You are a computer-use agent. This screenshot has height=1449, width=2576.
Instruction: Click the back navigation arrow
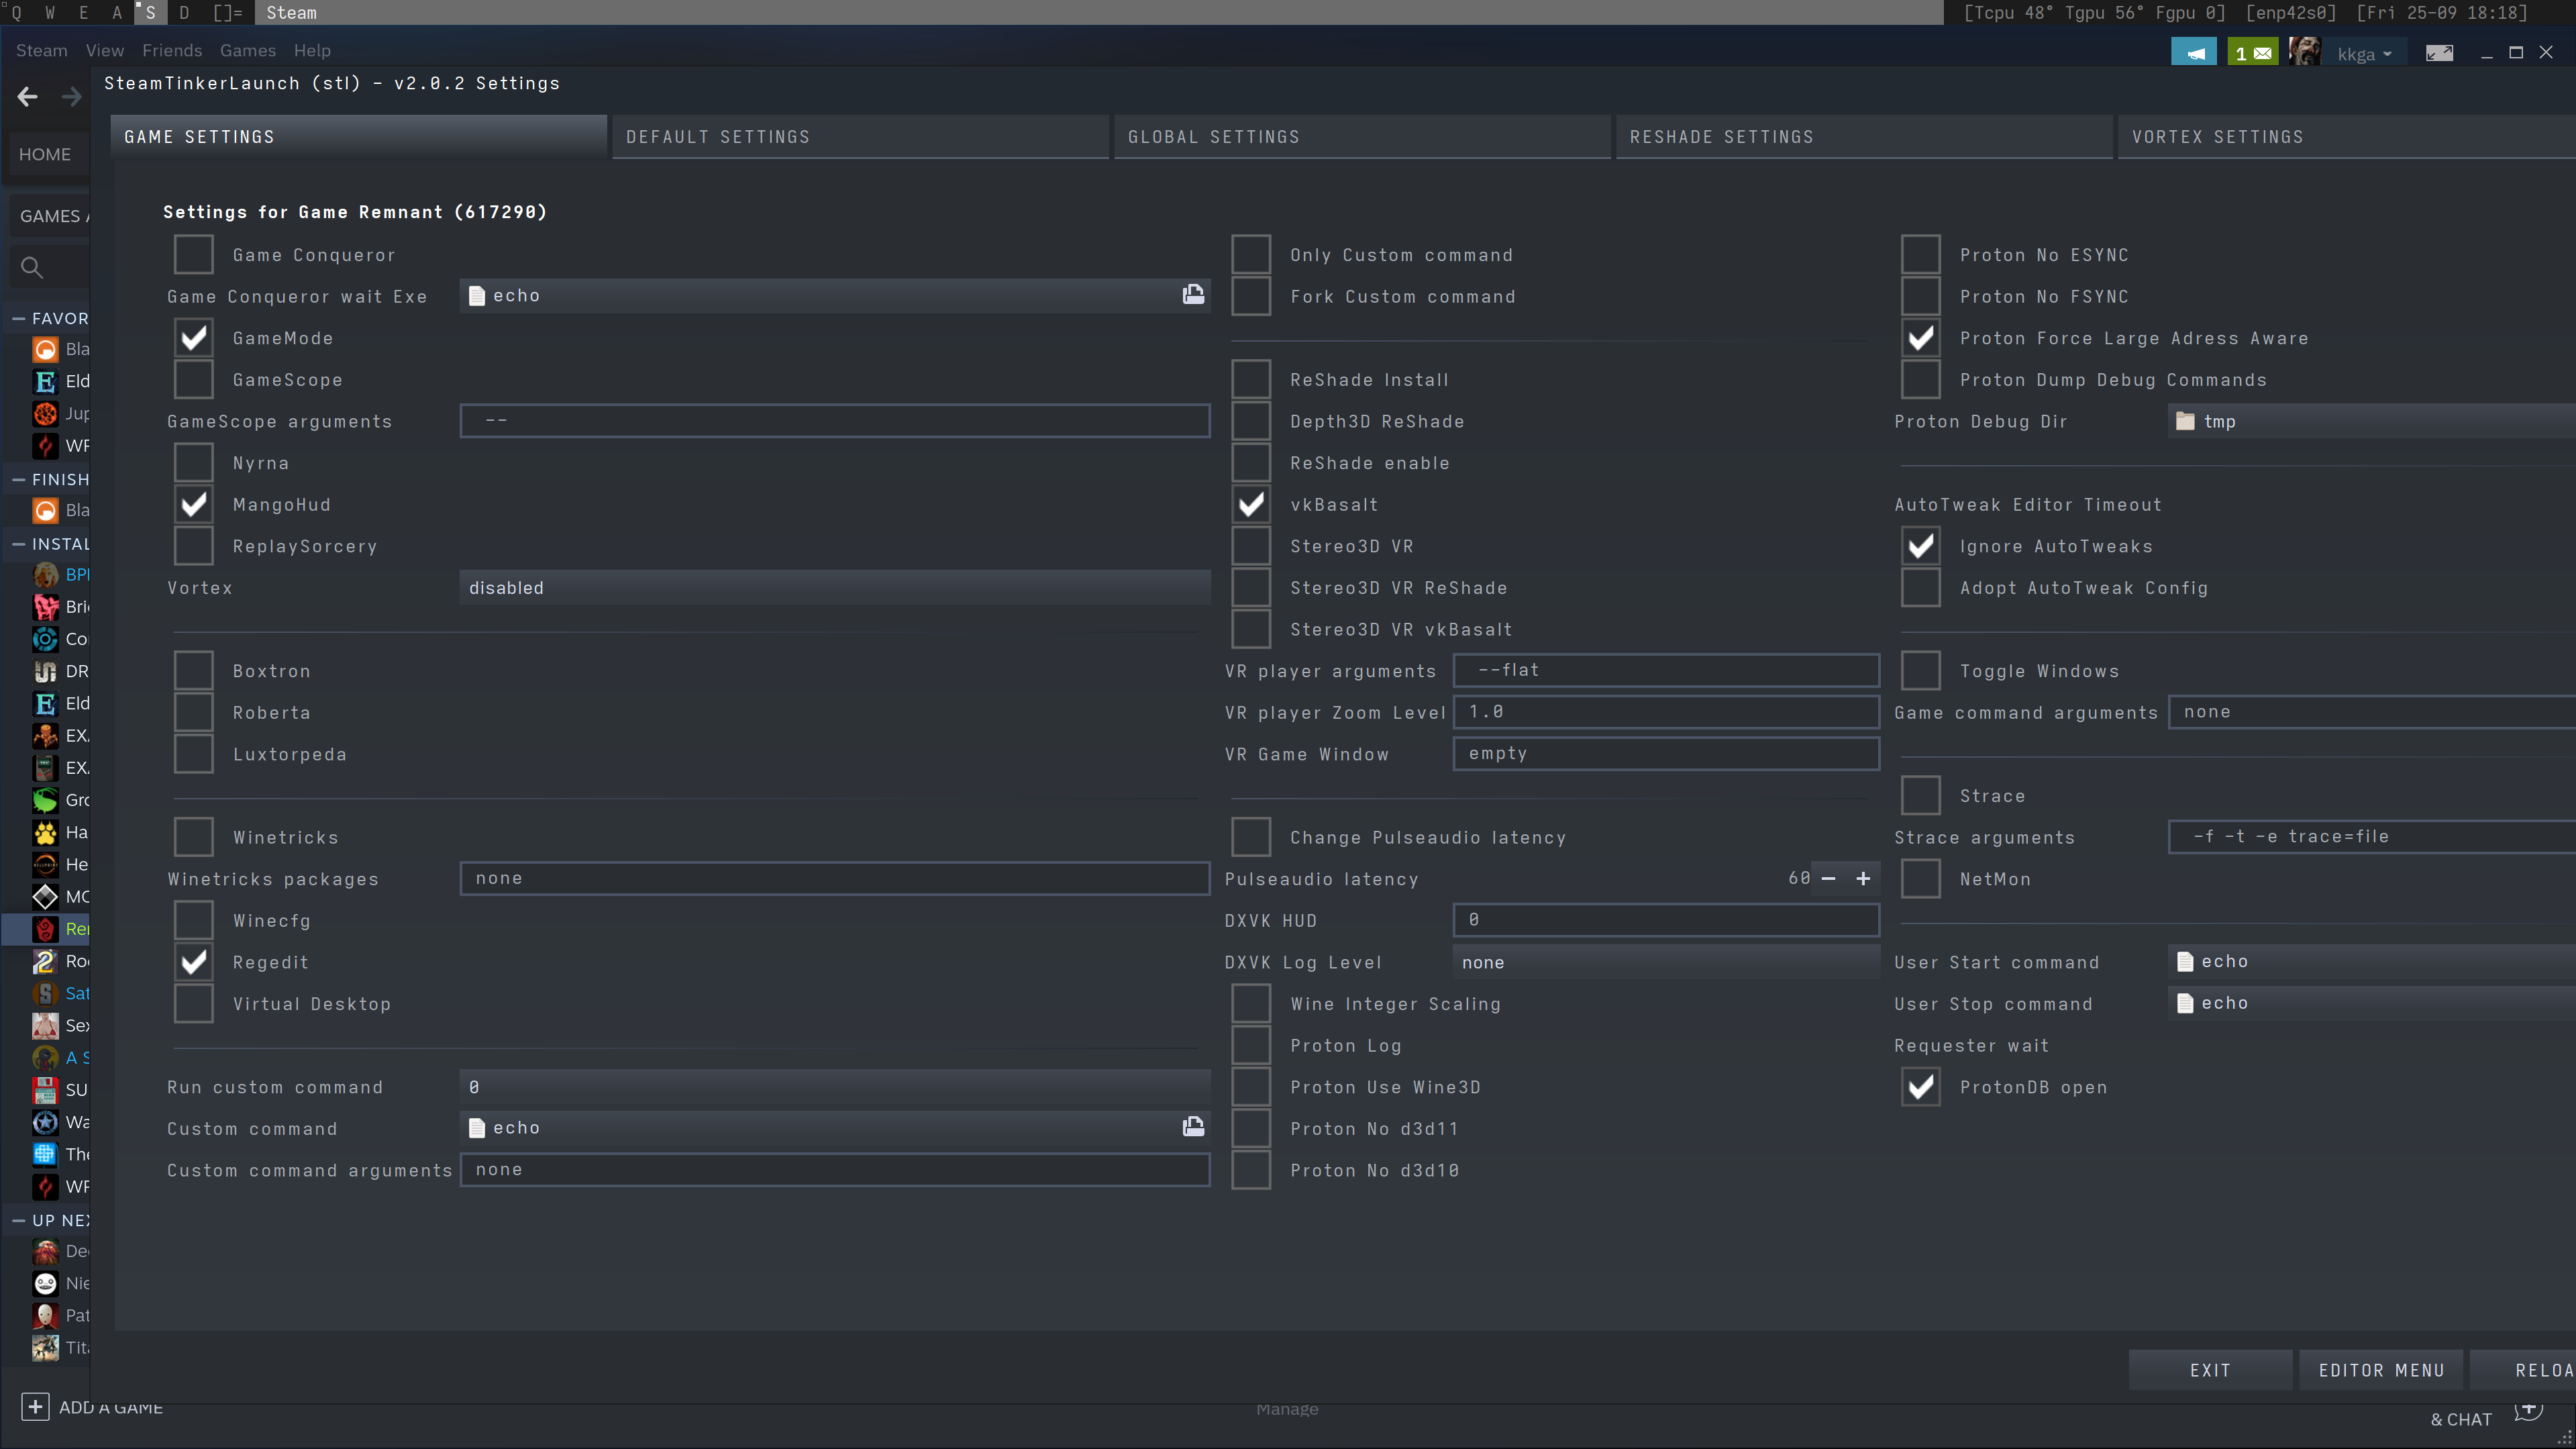click(27, 96)
